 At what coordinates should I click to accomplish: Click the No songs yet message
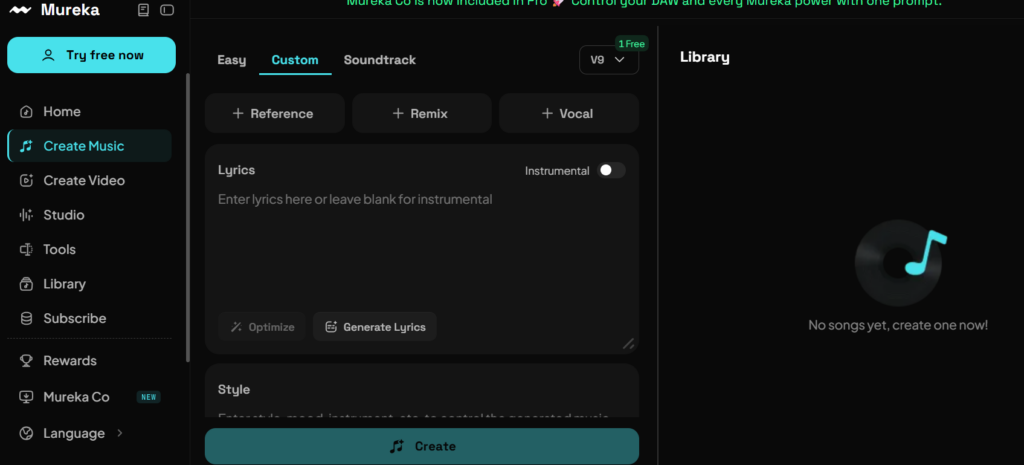[x=898, y=325]
